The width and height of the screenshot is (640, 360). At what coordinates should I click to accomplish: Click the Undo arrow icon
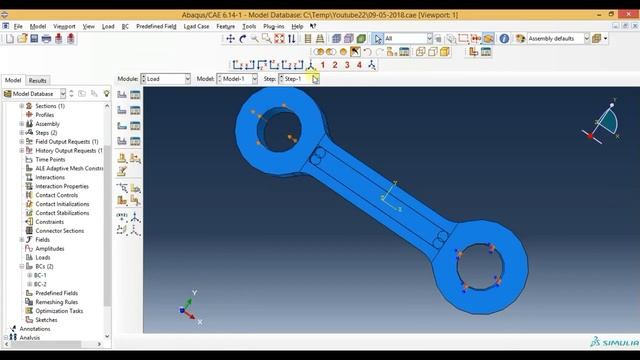pyautogui.click(x=367, y=52)
